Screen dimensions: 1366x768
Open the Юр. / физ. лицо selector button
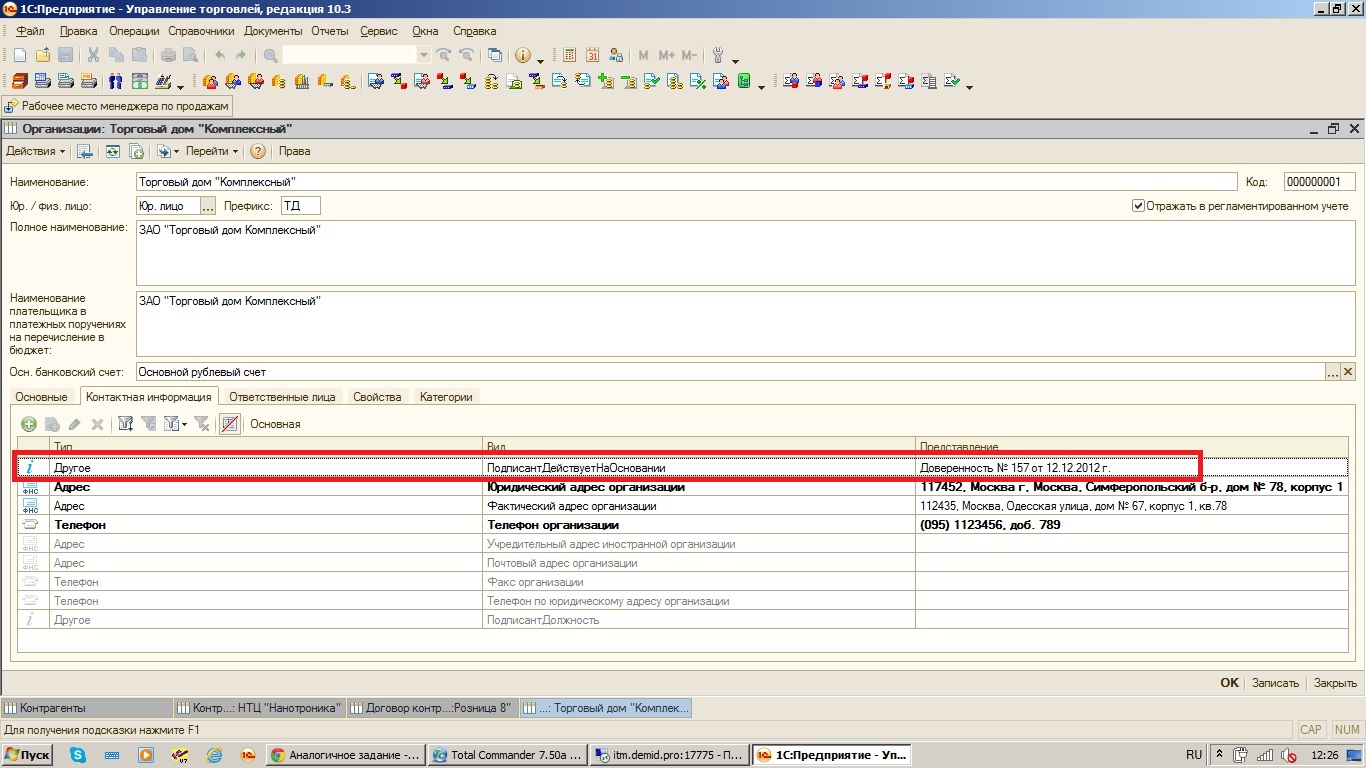tap(208, 206)
